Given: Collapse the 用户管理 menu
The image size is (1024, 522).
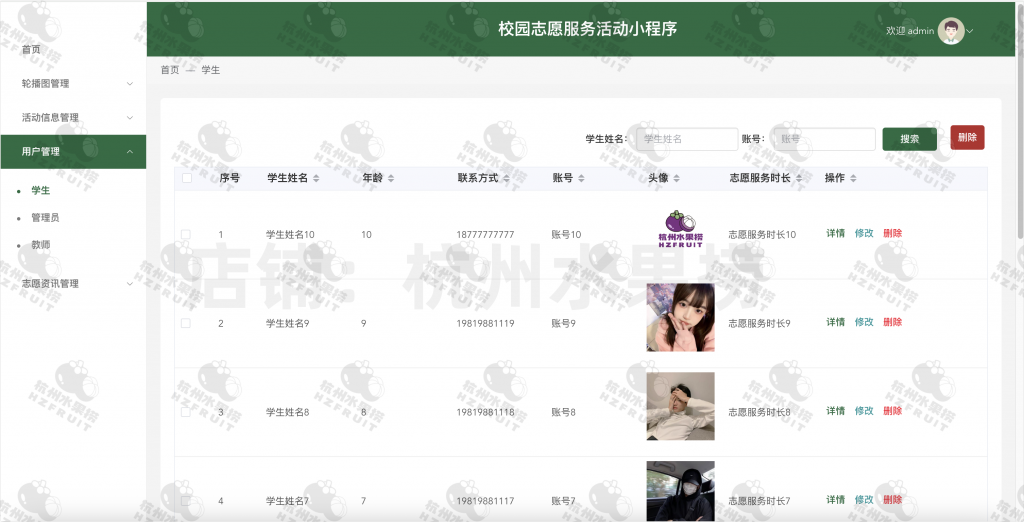Looking at the screenshot, I should 73,152.
